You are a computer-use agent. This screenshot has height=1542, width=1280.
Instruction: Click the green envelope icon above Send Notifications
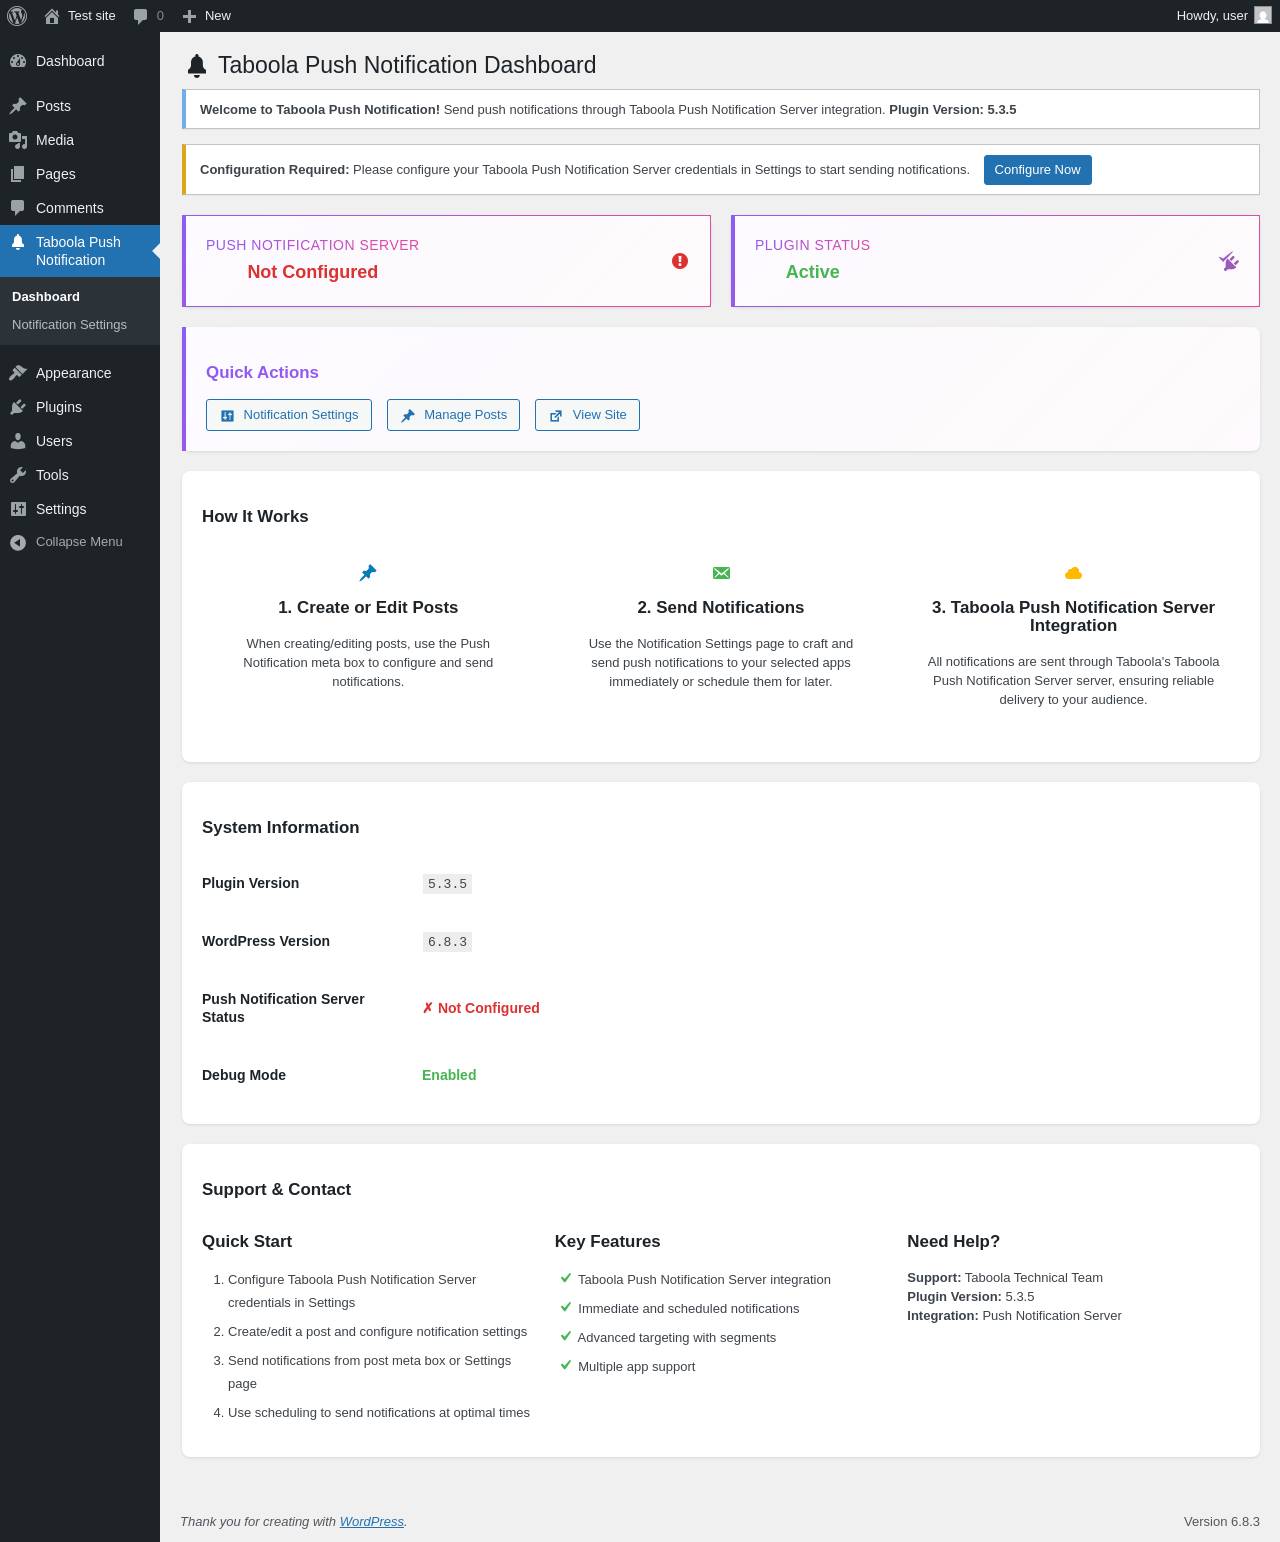click(x=721, y=573)
